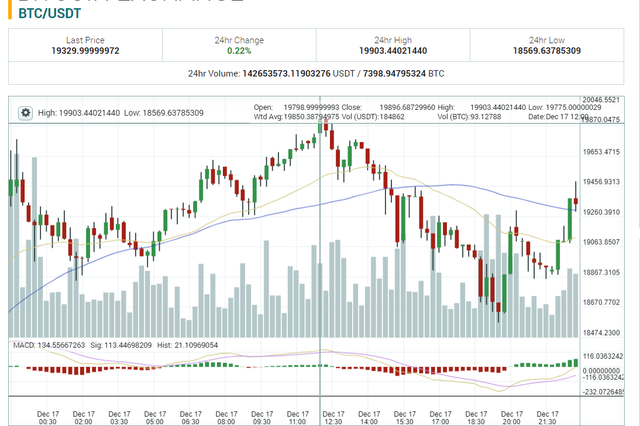This screenshot has height=426, width=640.
Task: Click Sig: 113.44698209 label
Action: (121, 345)
